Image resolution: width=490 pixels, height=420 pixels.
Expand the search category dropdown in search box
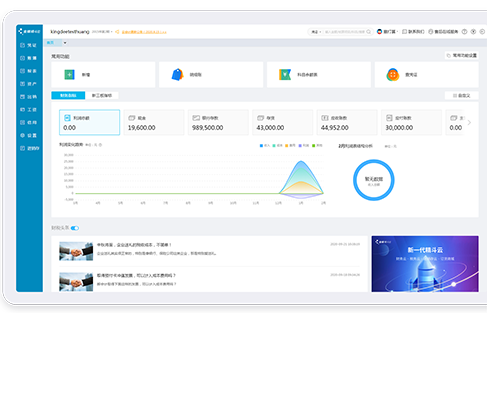[x=316, y=32]
